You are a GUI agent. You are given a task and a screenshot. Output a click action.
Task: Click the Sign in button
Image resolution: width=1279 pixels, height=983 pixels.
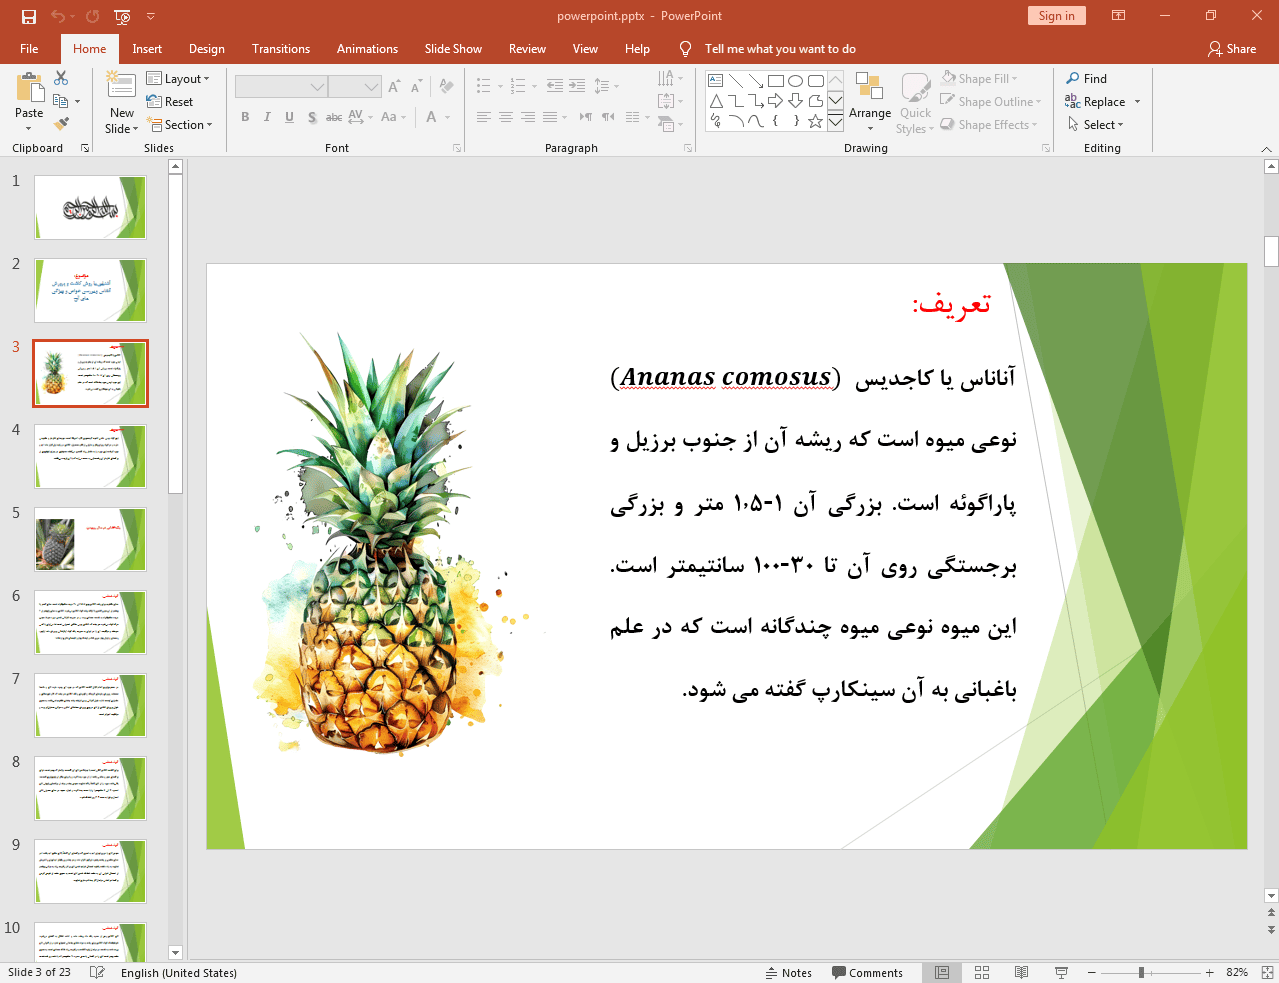tap(1056, 16)
